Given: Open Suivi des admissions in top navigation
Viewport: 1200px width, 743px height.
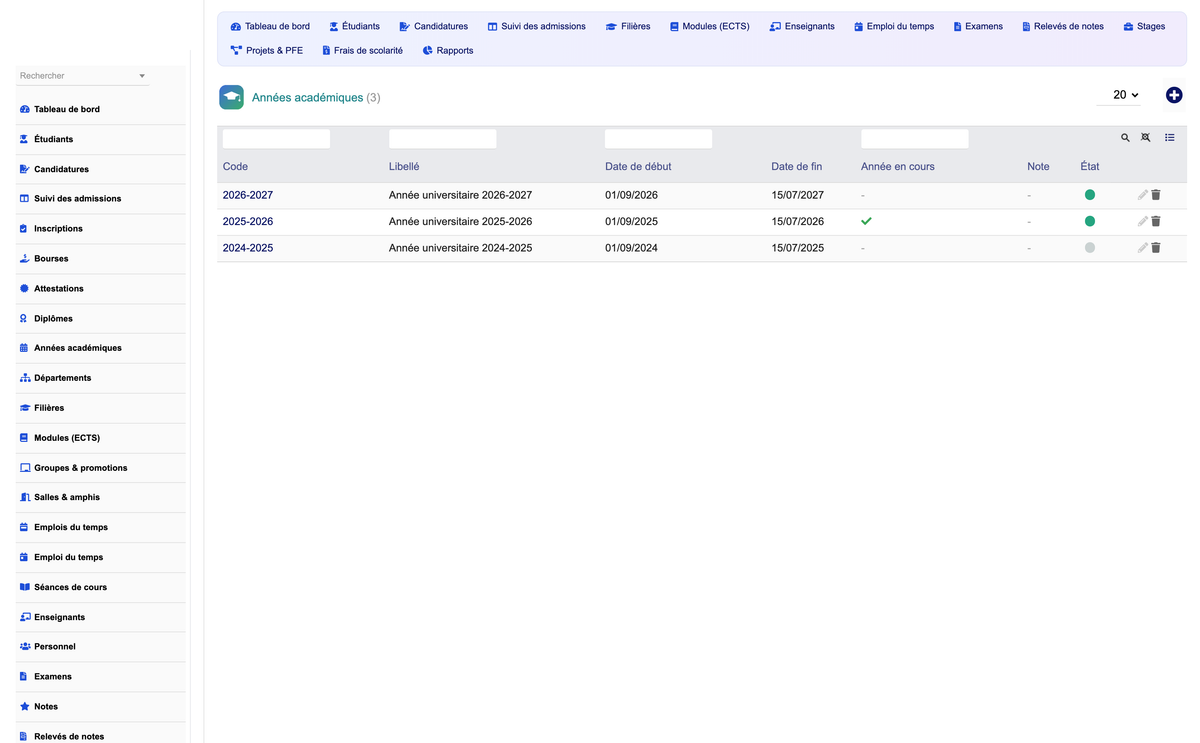Looking at the screenshot, I should click(537, 26).
